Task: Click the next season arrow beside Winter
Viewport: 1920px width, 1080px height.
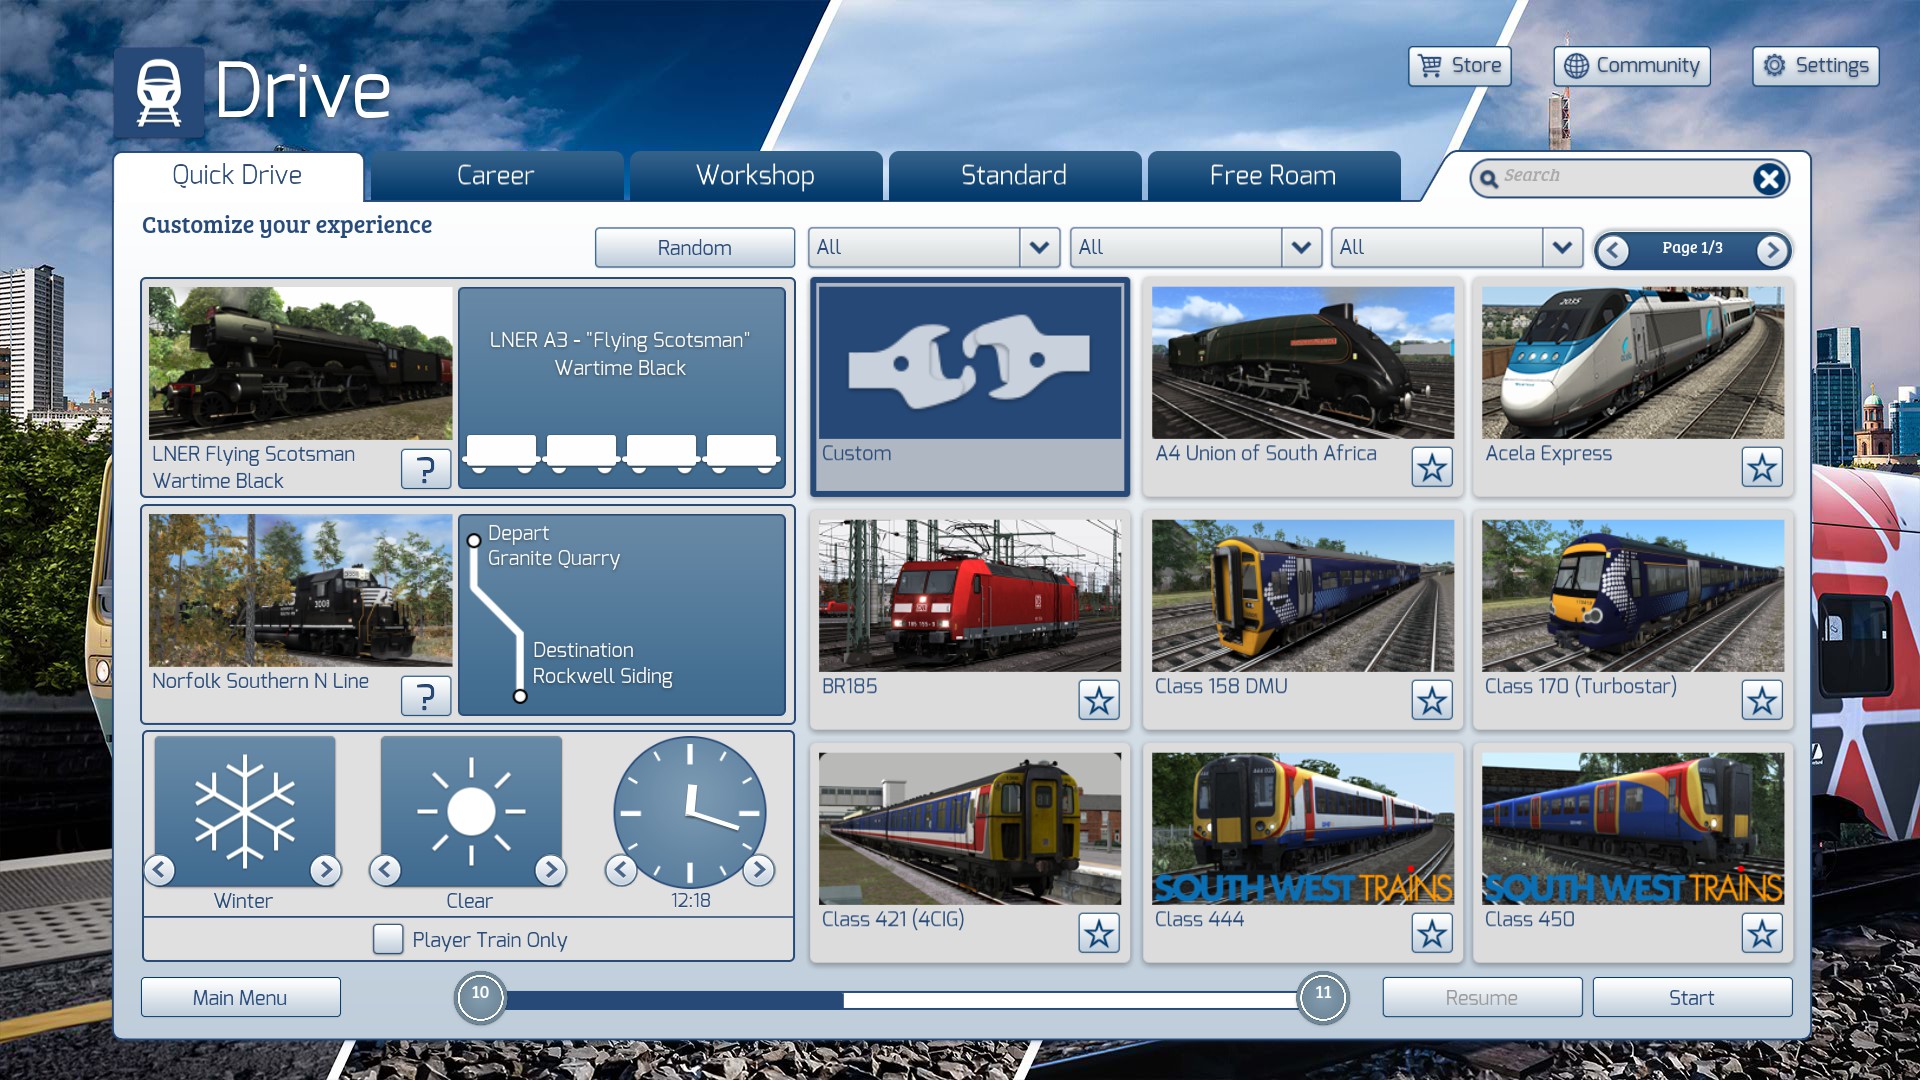Action: pyautogui.click(x=325, y=870)
